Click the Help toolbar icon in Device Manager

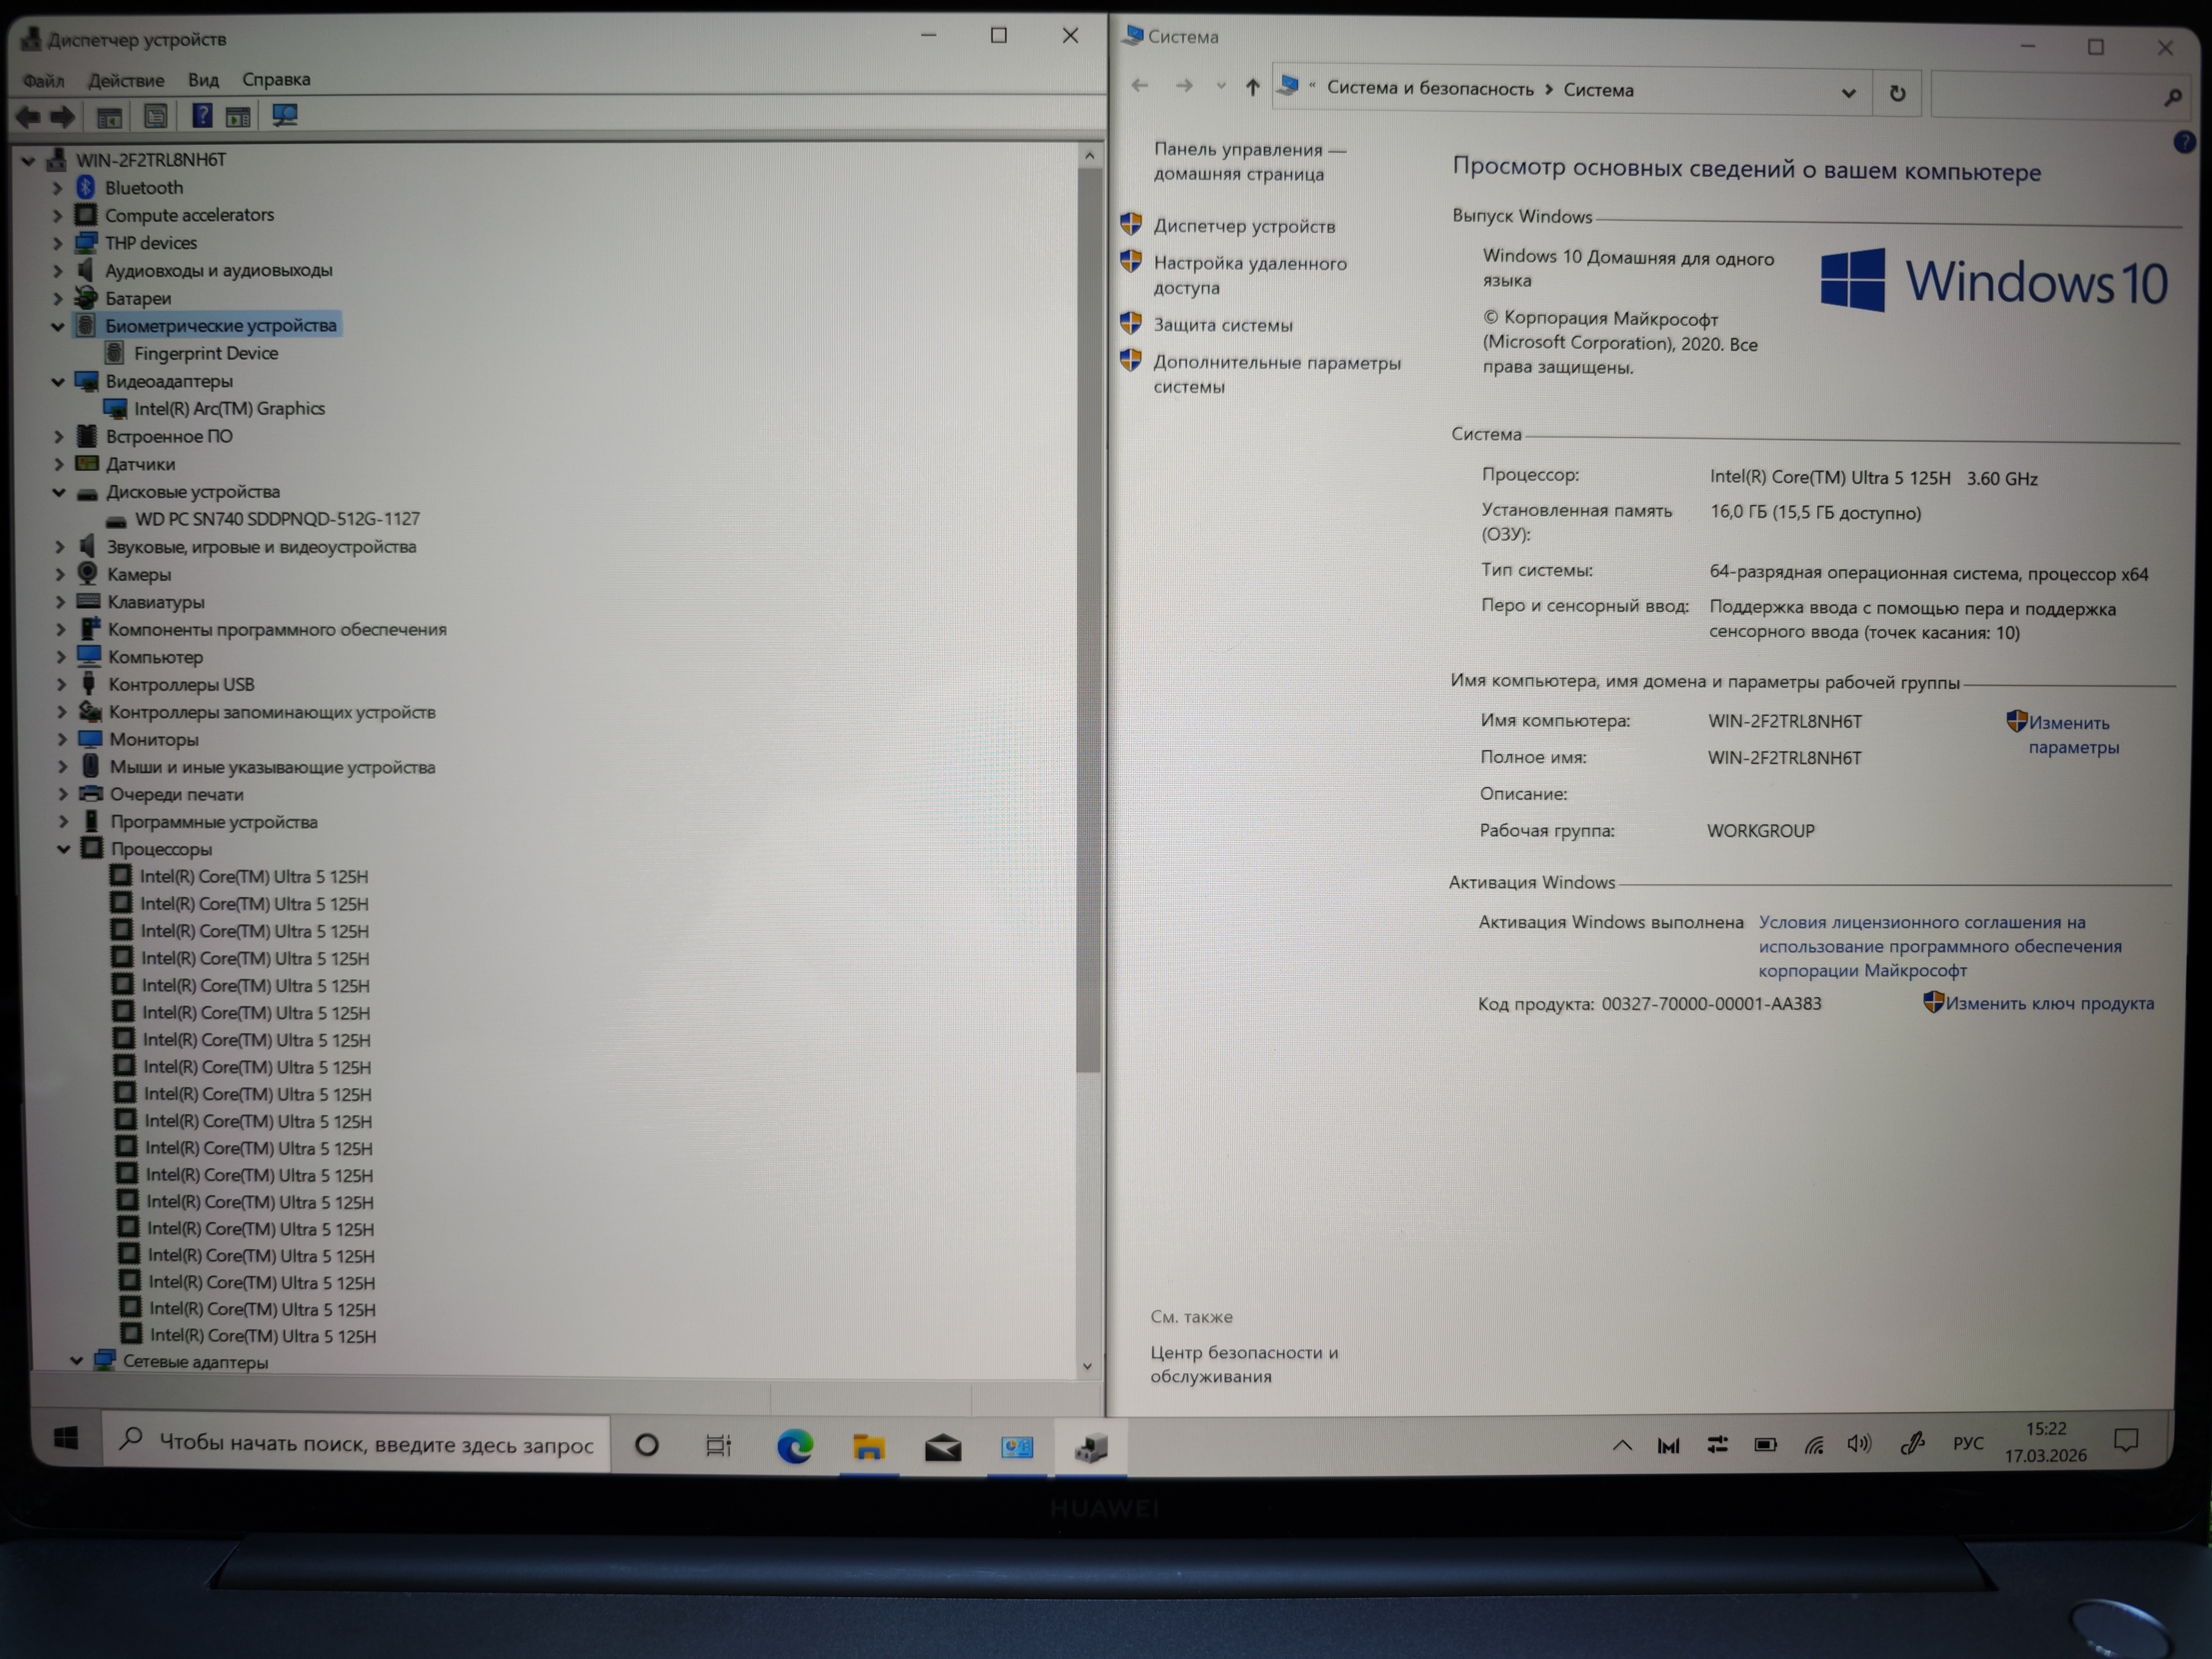202,116
